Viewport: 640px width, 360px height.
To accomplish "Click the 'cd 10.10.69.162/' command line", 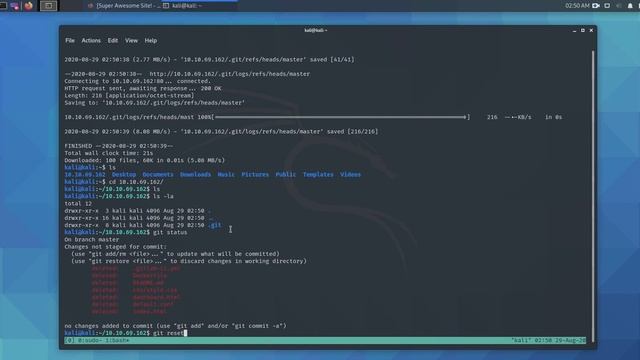I will (114, 182).
